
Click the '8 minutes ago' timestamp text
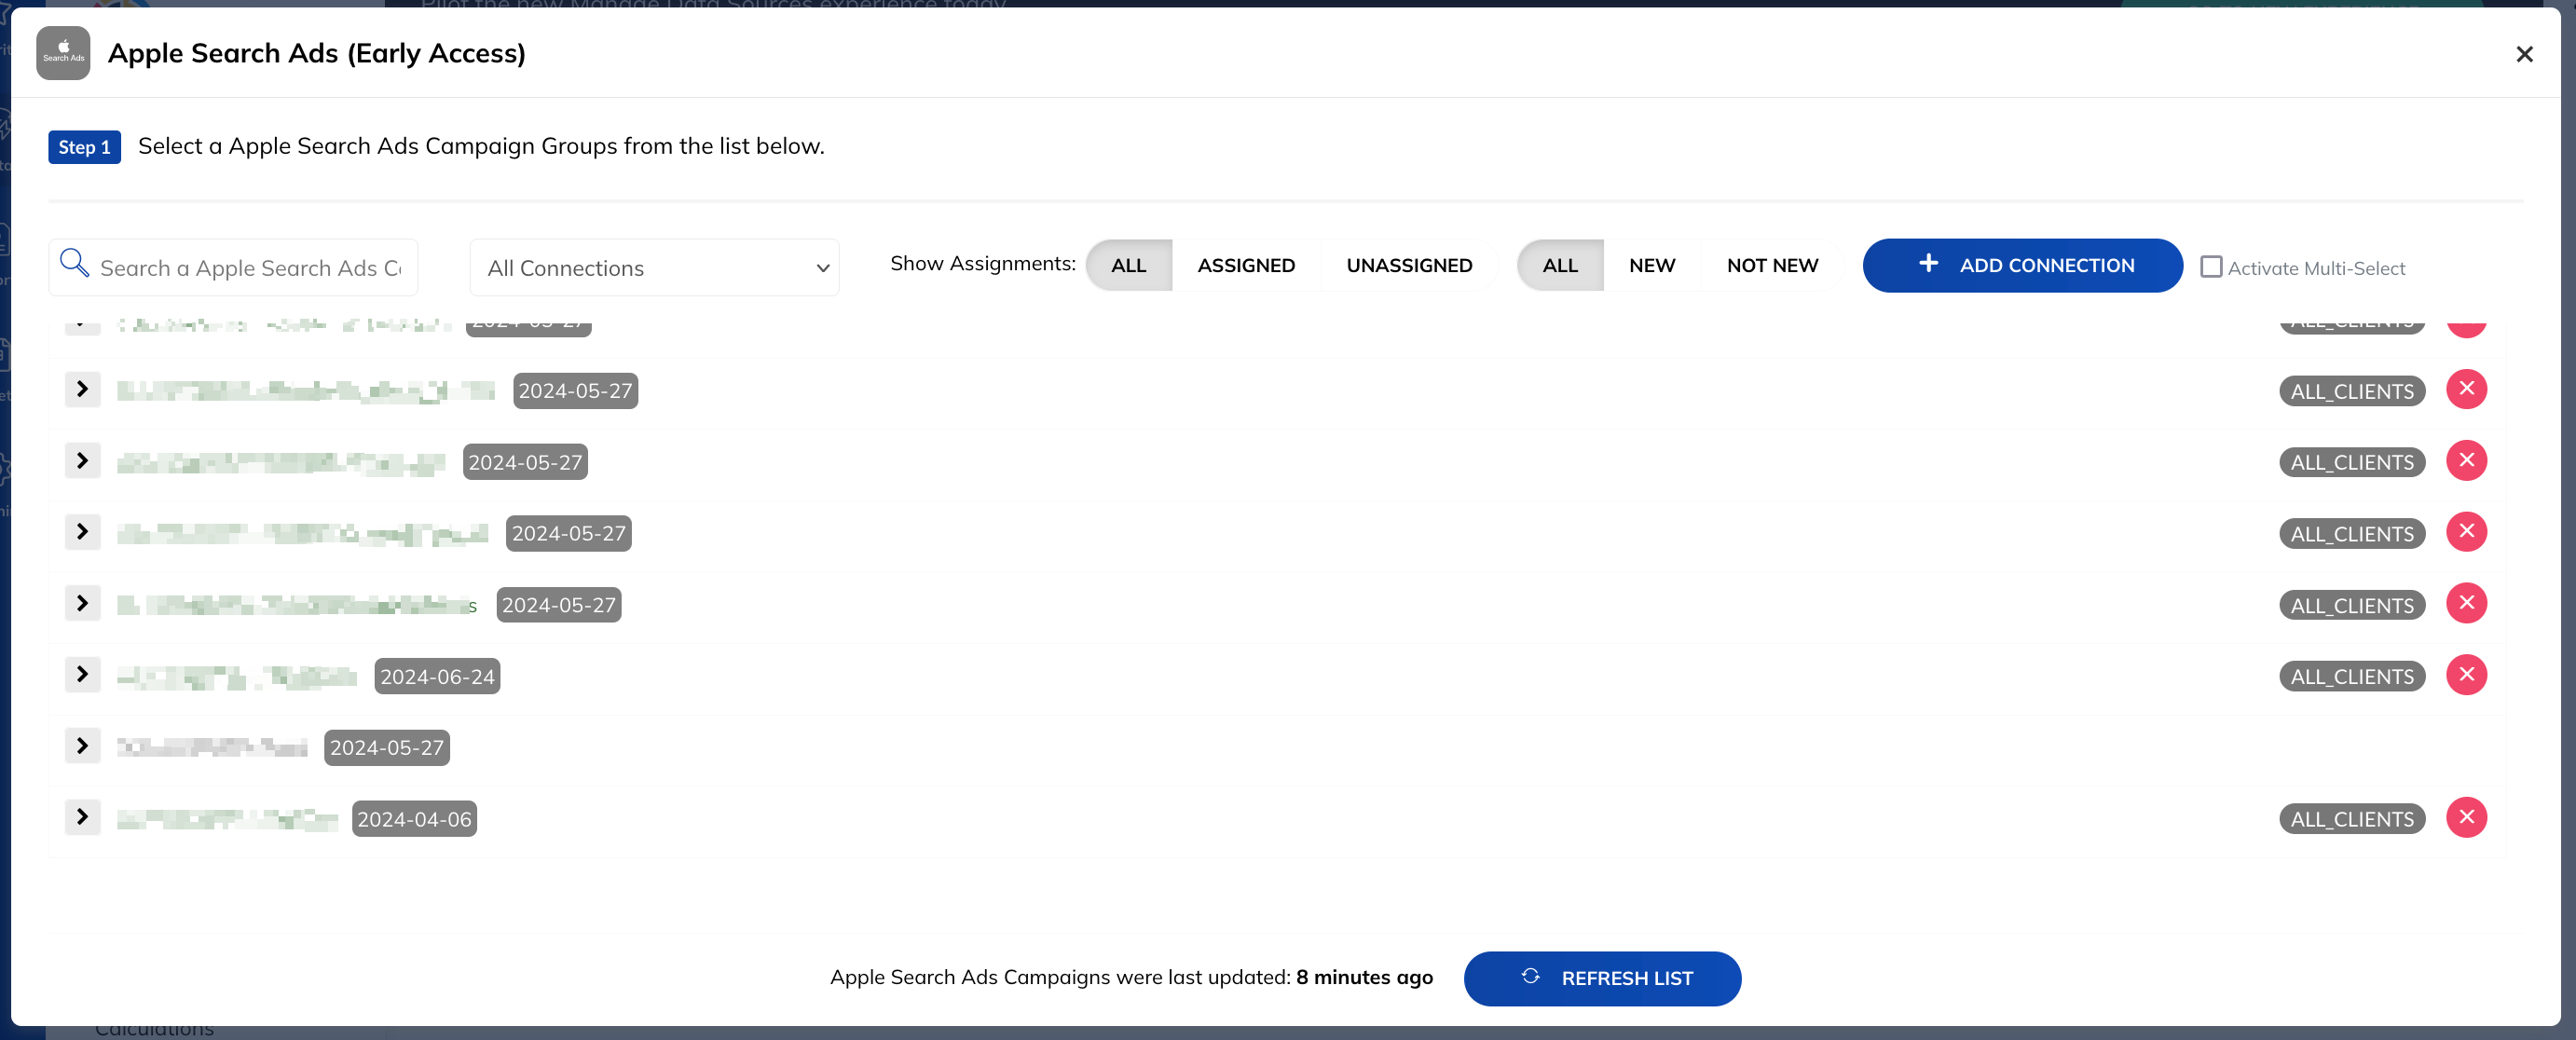coord(1364,977)
